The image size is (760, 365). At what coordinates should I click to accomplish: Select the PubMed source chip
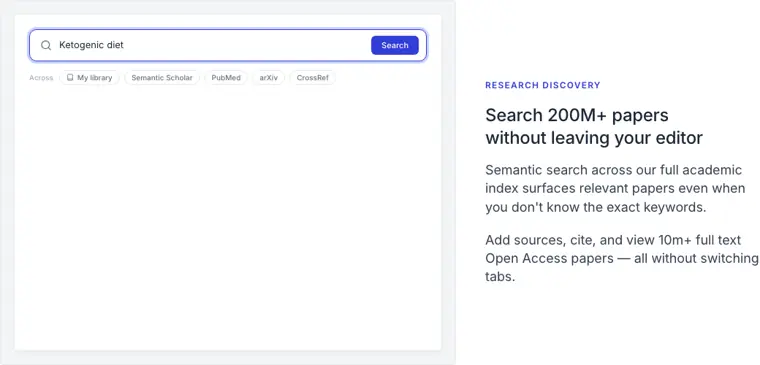coord(226,78)
